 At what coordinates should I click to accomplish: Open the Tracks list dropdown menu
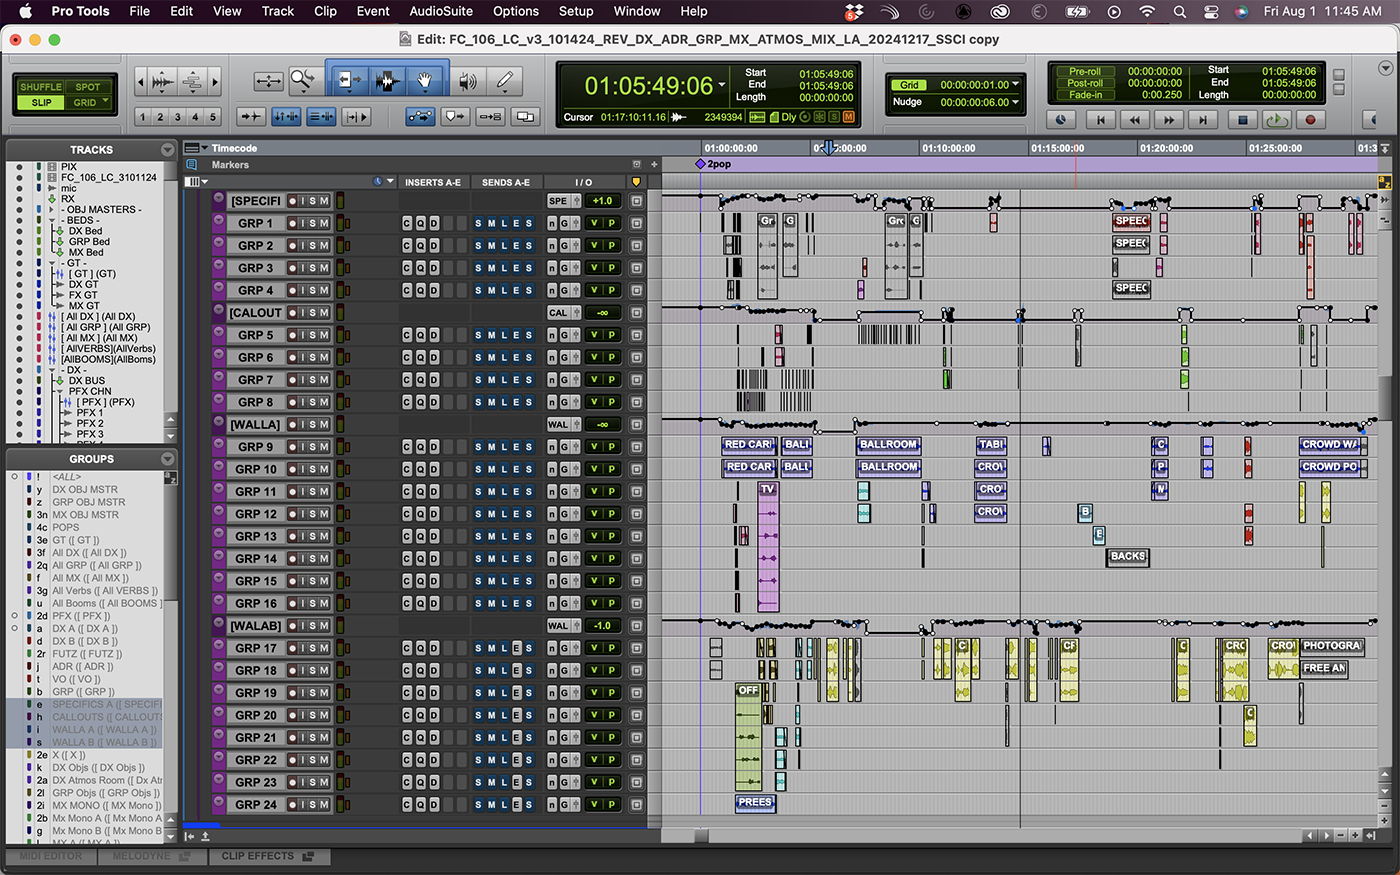point(167,150)
